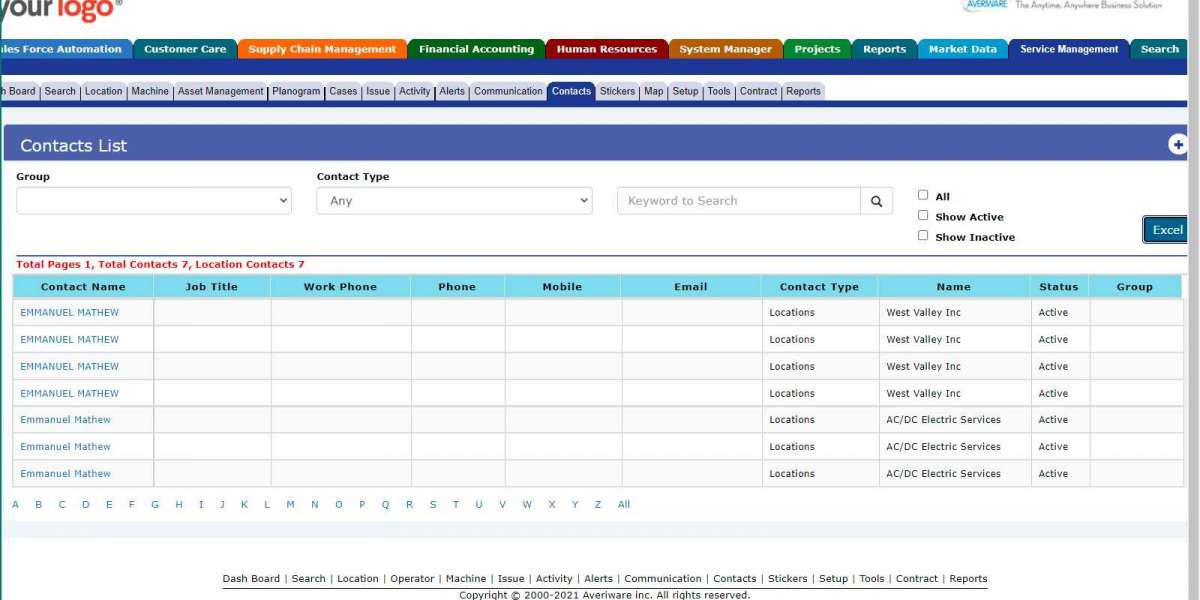Click the magnifier search icon button
The width and height of the screenshot is (1200, 600).
click(x=876, y=201)
